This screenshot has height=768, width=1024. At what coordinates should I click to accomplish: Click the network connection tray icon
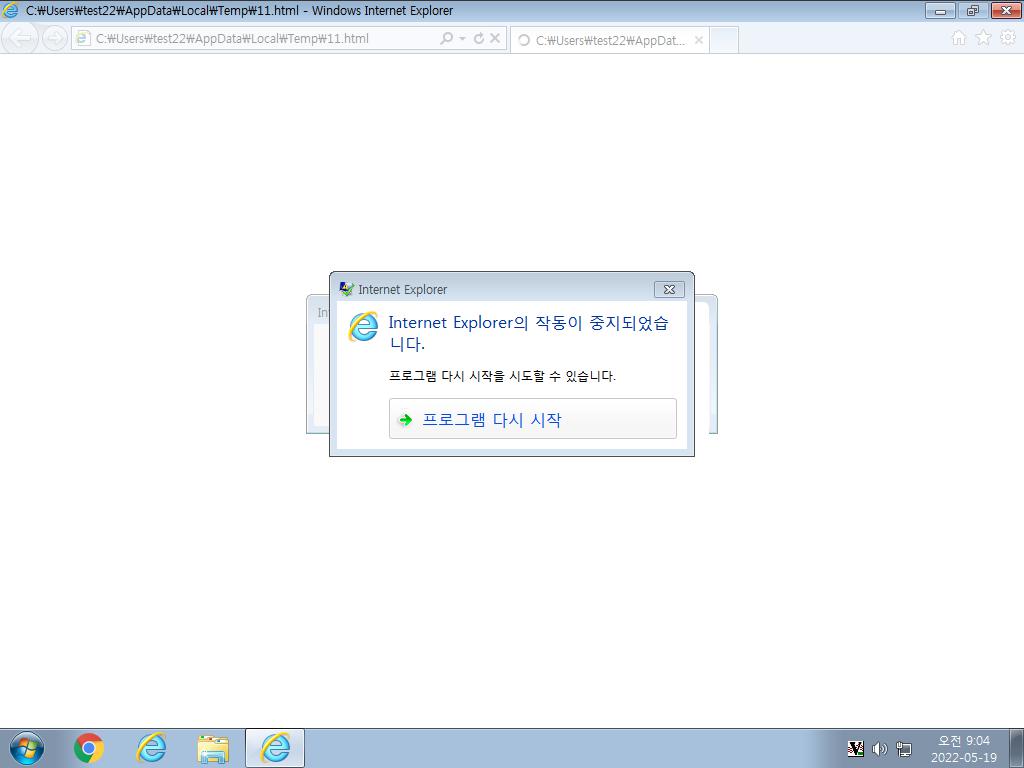(904, 748)
